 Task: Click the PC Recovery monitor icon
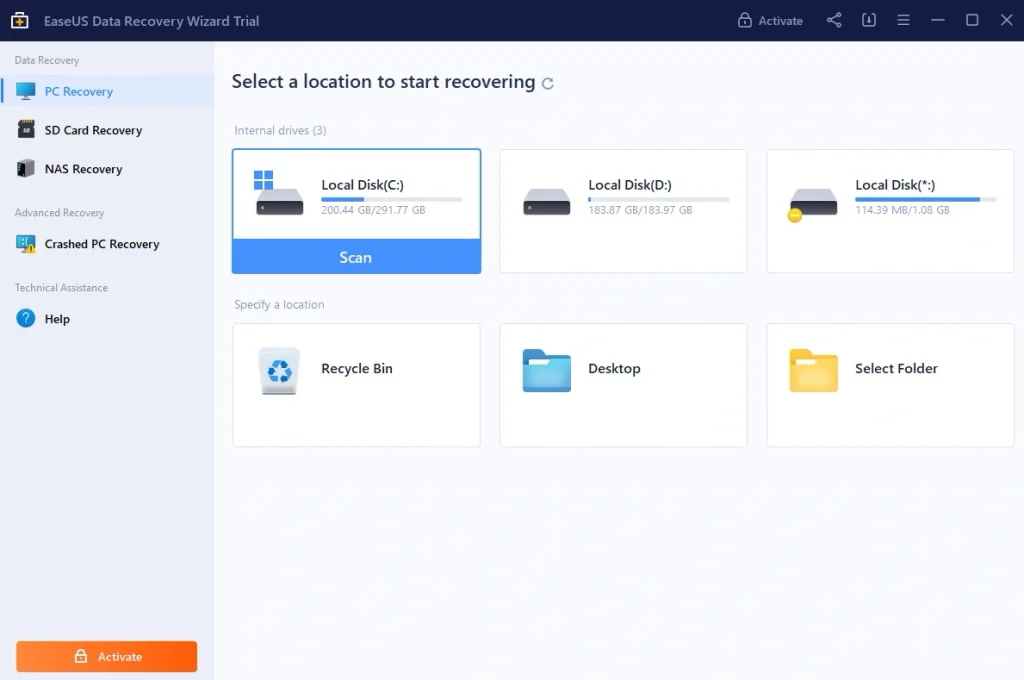(x=25, y=91)
